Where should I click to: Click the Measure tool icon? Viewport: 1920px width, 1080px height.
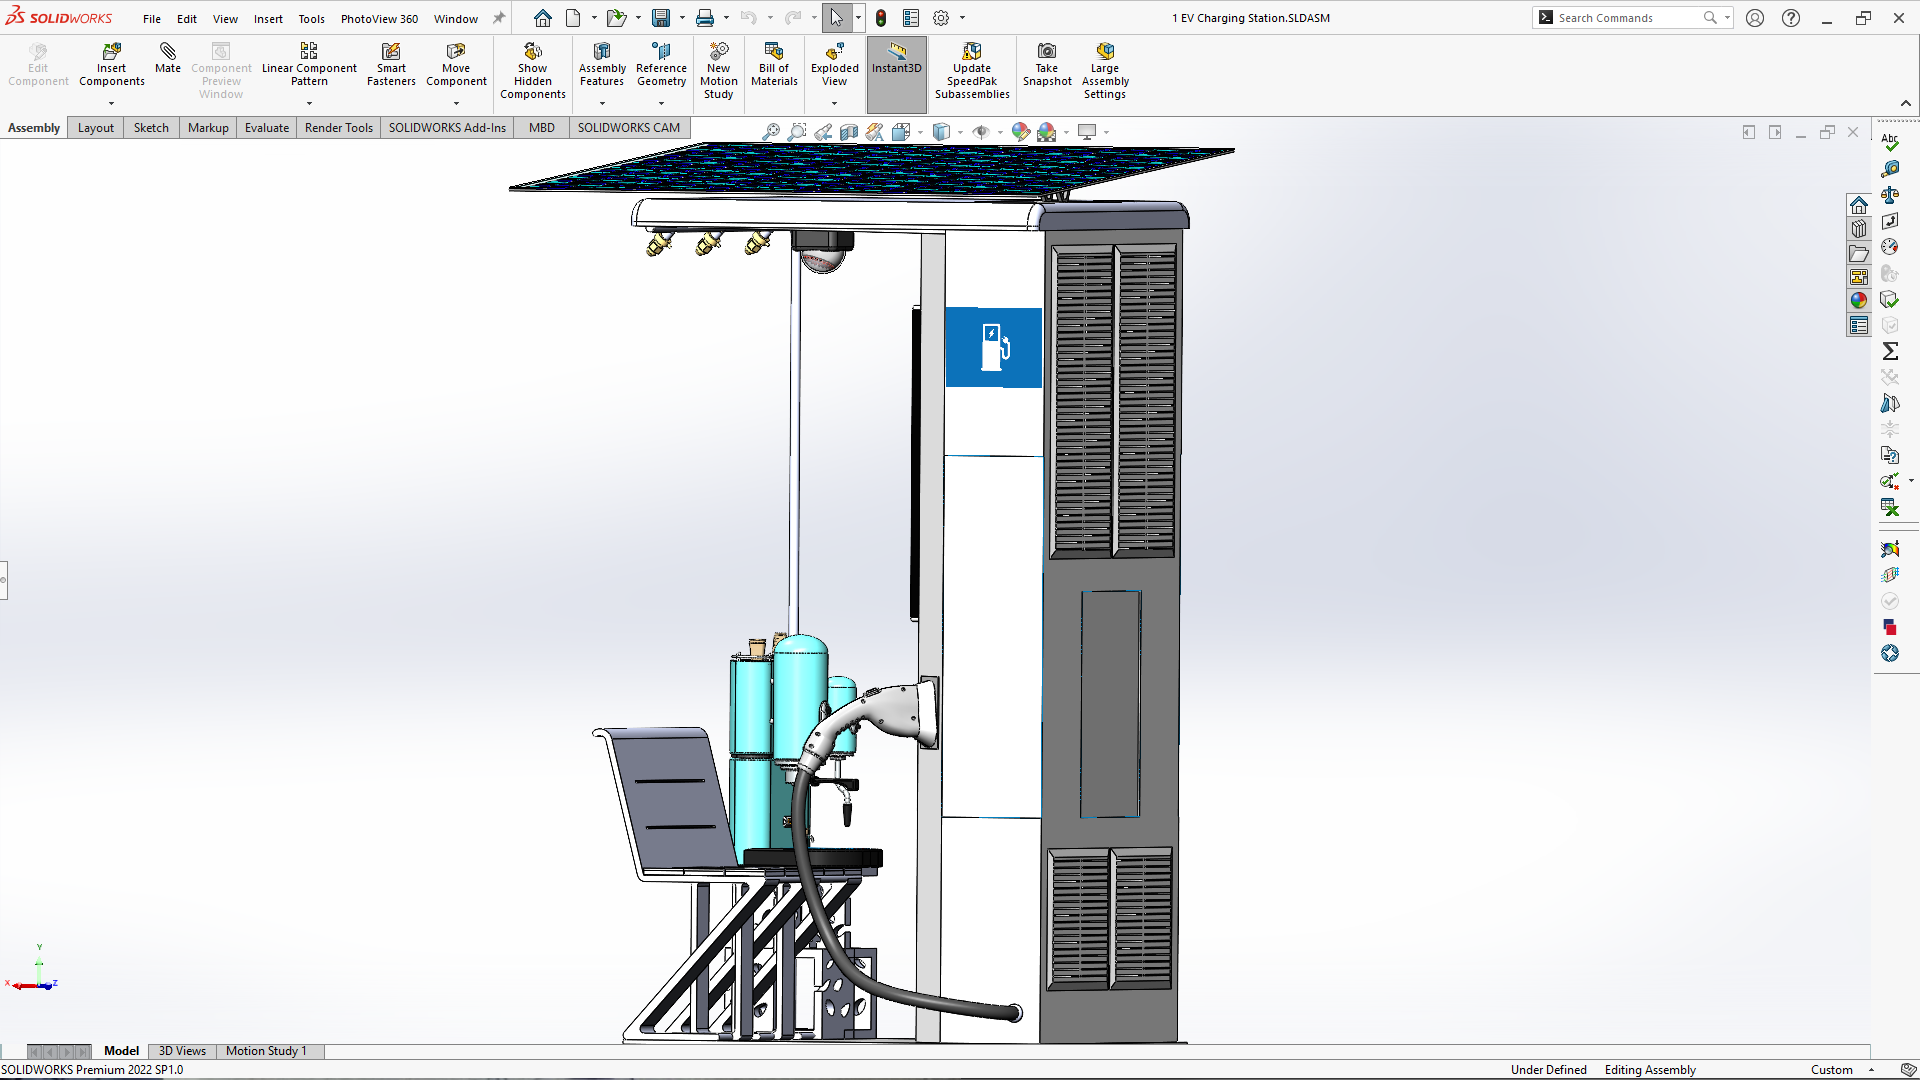point(1889,169)
